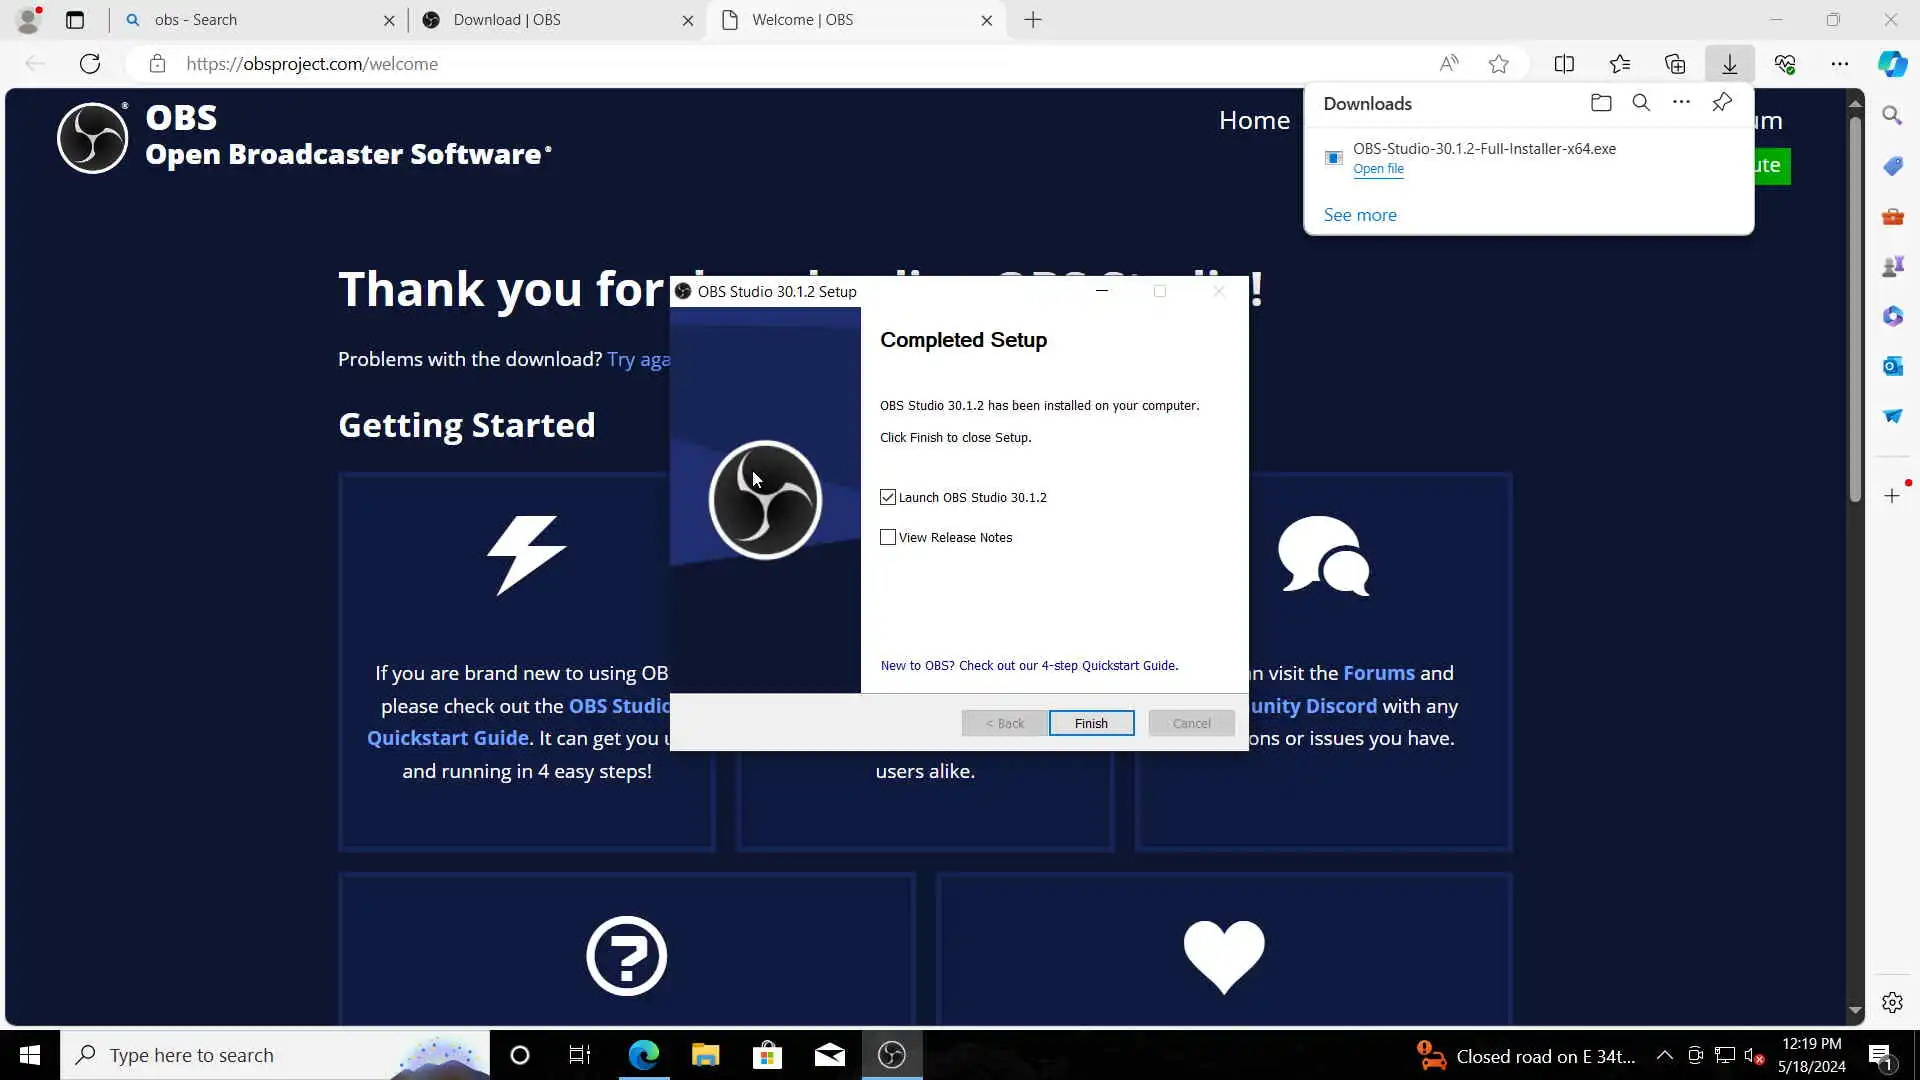Show hidden system tray icons chevron

1664,1055
